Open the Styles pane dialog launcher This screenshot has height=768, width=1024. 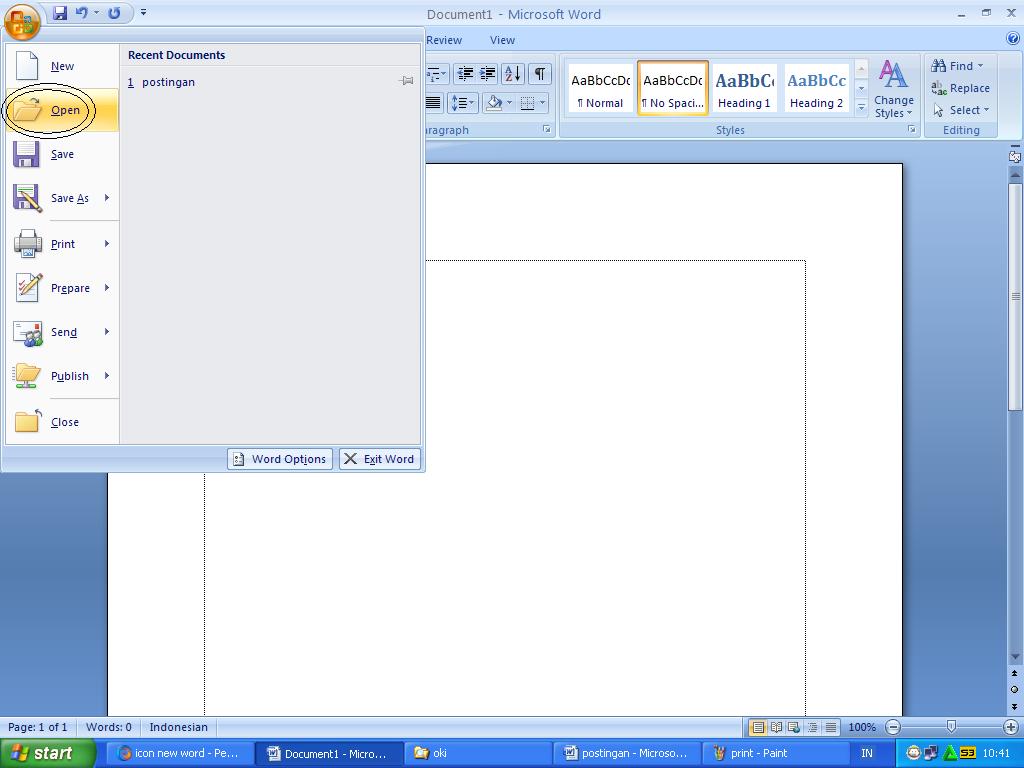tap(911, 129)
